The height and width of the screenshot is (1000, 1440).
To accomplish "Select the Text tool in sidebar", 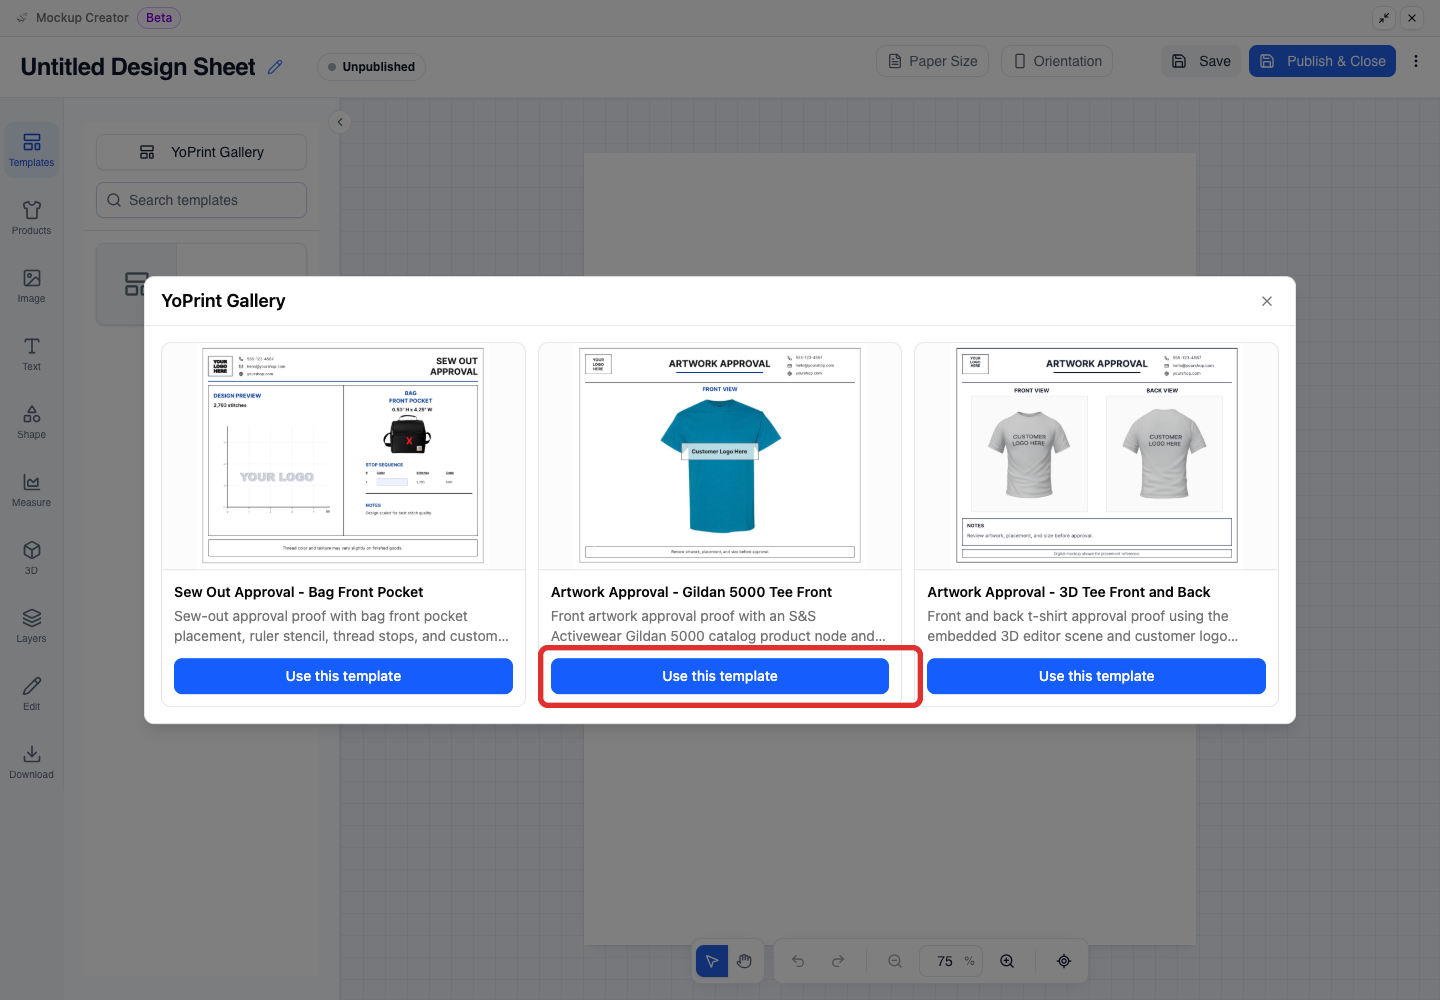I will pyautogui.click(x=32, y=354).
